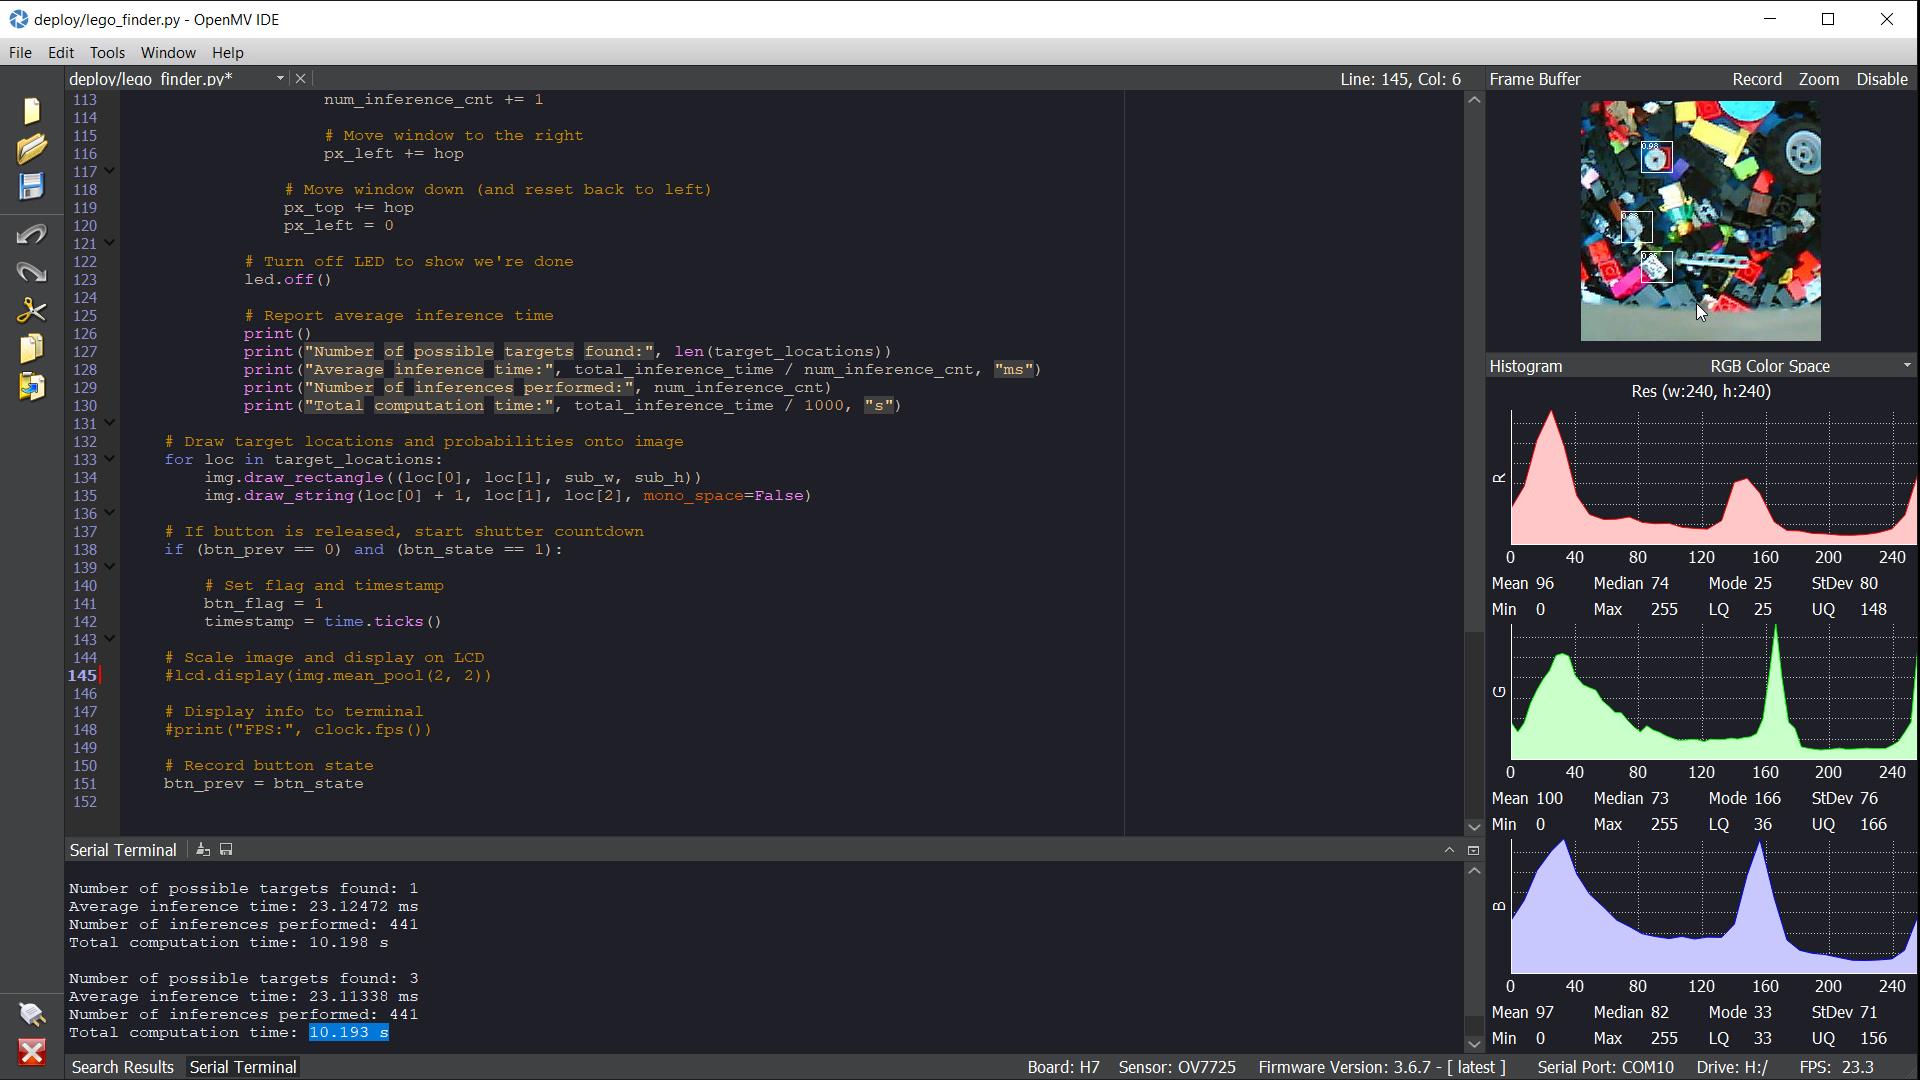Select the connect/serial device icon
Screen dimensions: 1920x1080
29,1015
